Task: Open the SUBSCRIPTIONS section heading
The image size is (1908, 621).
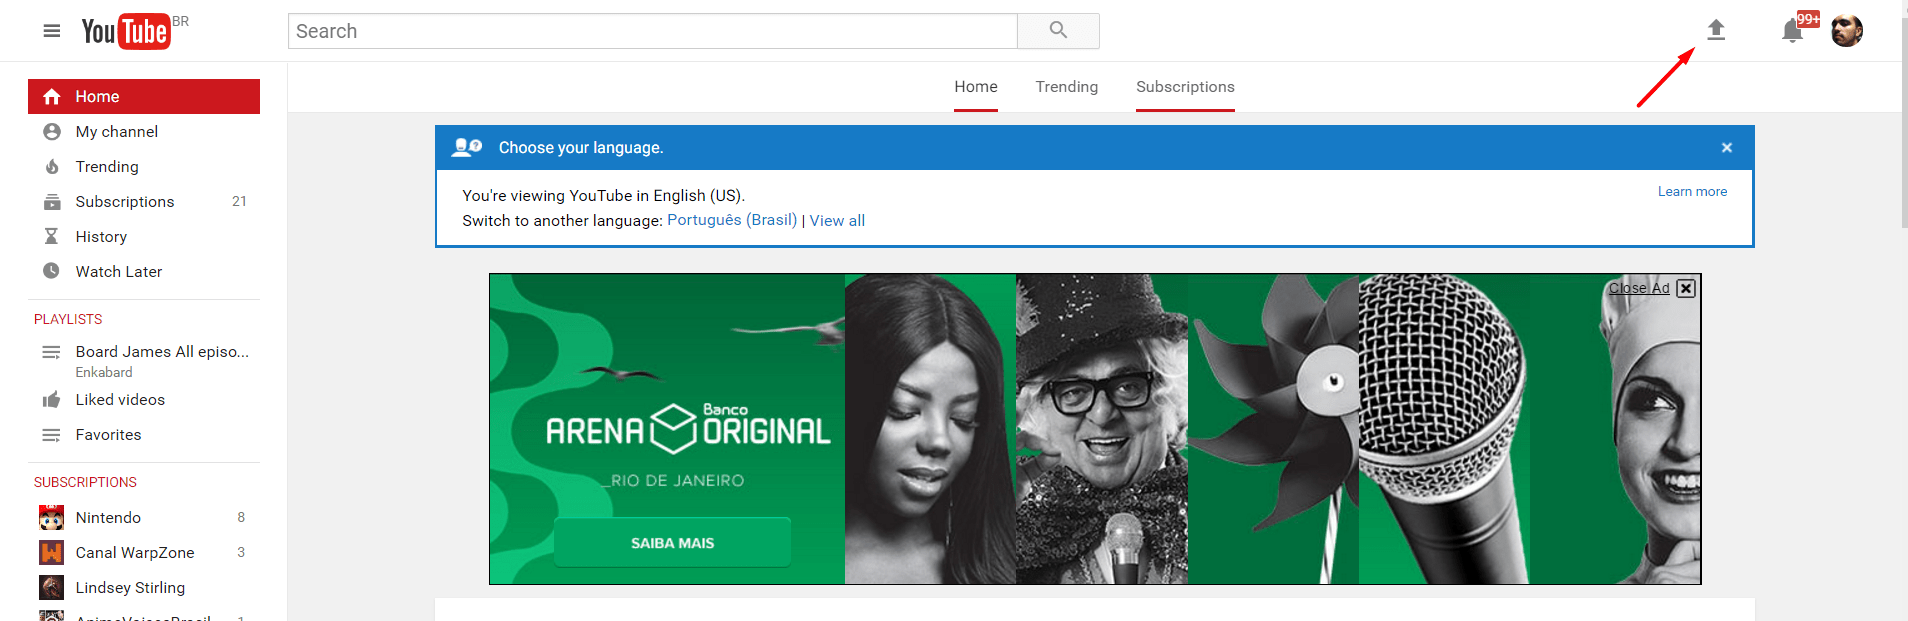Action: click(x=85, y=482)
